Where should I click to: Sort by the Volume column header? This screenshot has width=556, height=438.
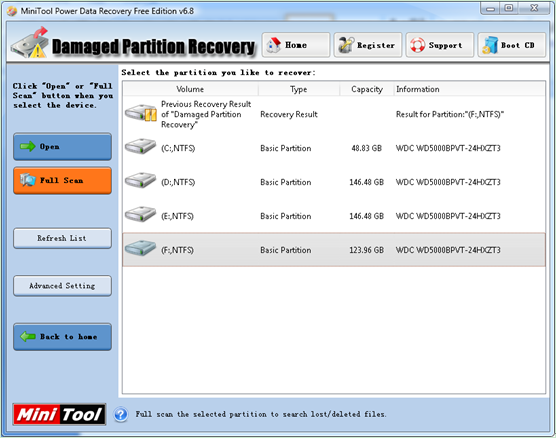pyautogui.click(x=190, y=89)
